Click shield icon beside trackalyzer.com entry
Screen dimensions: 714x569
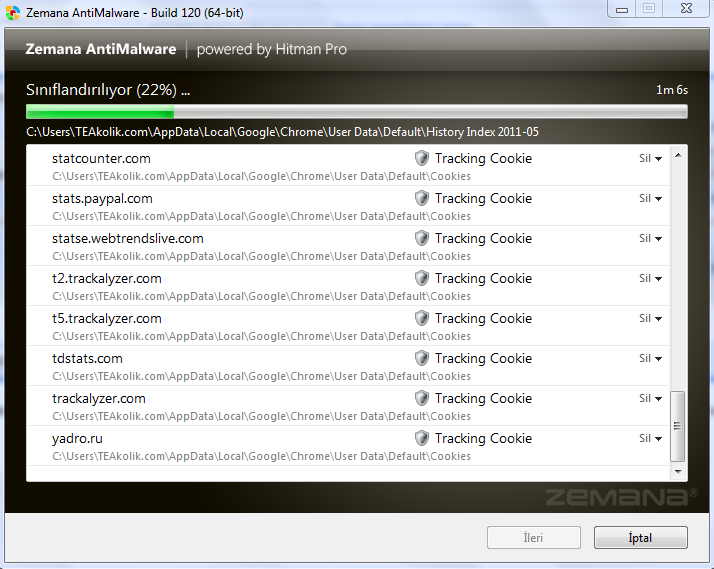click(422, 399)
